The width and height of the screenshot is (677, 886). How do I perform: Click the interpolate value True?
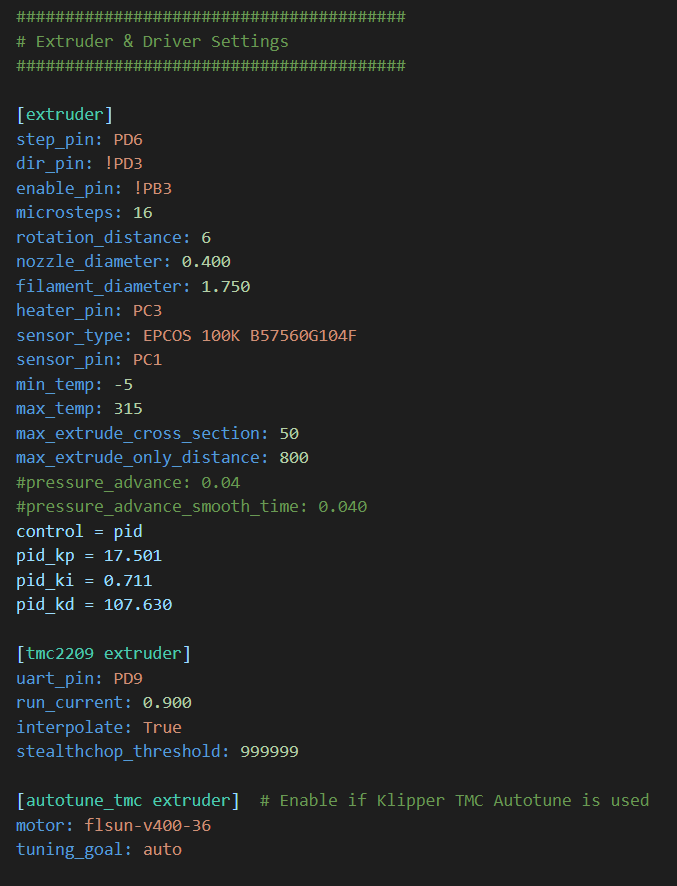tap(162, 727)
